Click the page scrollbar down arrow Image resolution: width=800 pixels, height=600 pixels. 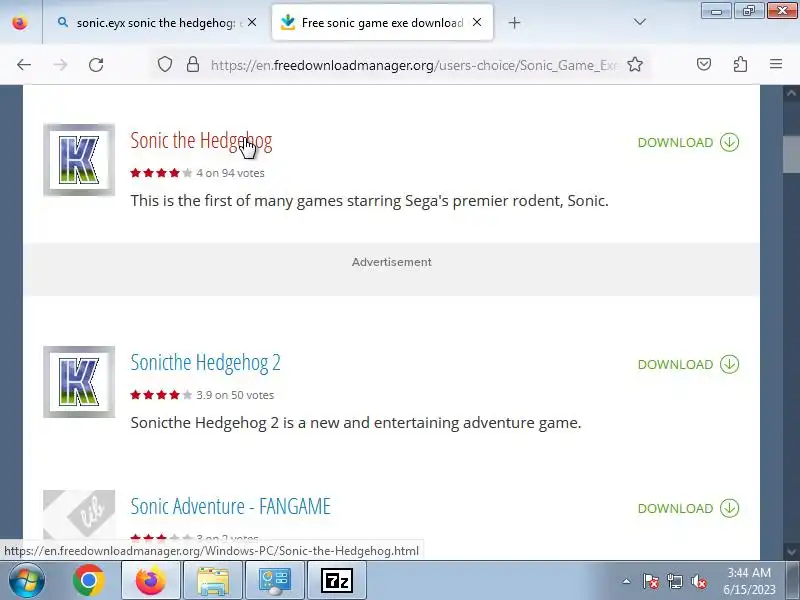click(x=791, y=552)
